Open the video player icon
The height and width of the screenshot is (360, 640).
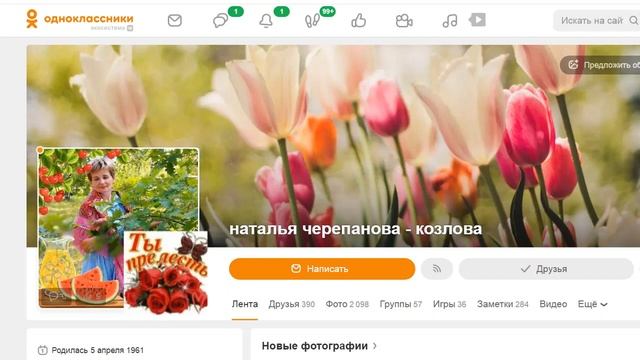point(477,20)
